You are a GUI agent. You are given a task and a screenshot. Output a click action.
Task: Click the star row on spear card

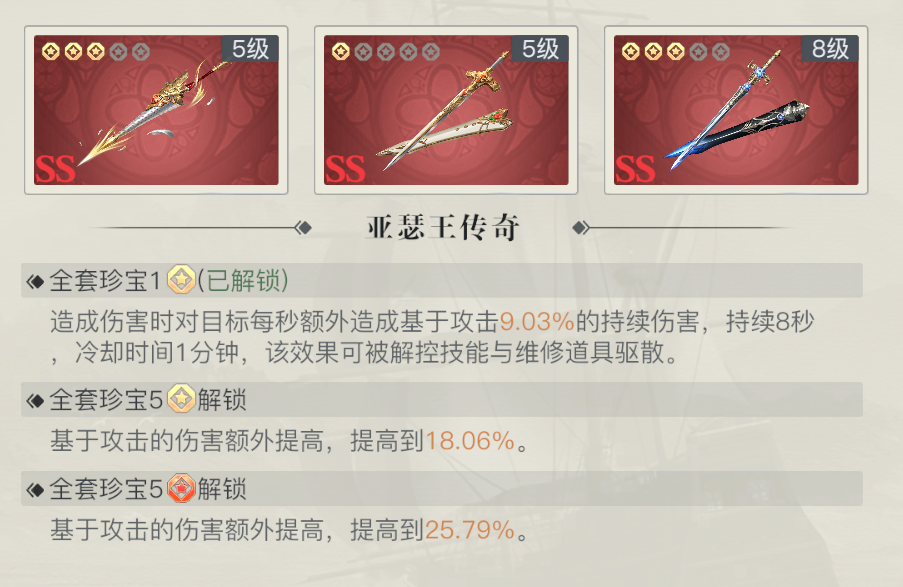[96, 52]
